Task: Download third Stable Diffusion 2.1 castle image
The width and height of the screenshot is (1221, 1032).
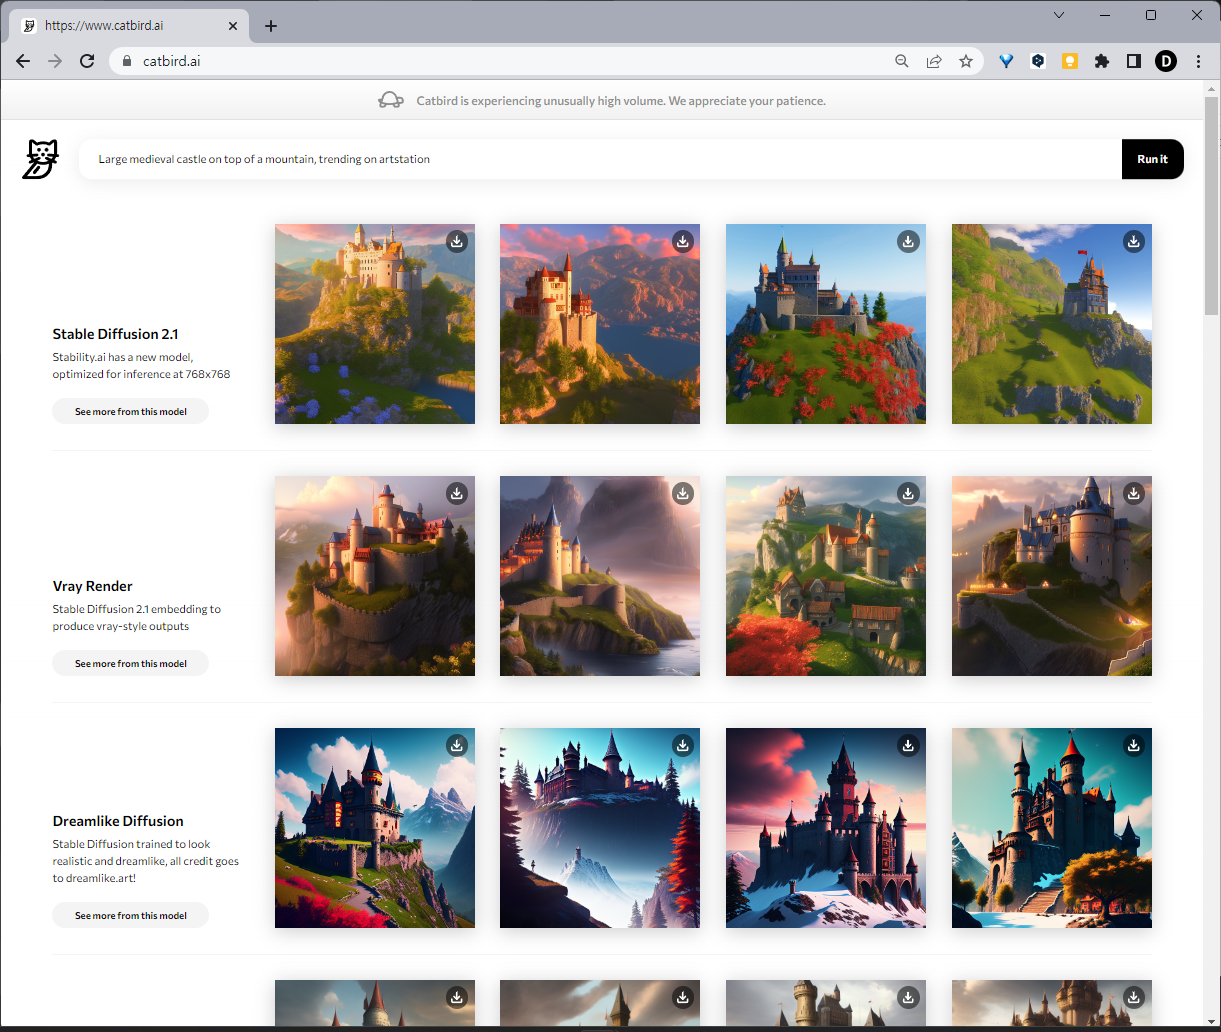Action: click(x=908, y=241)
